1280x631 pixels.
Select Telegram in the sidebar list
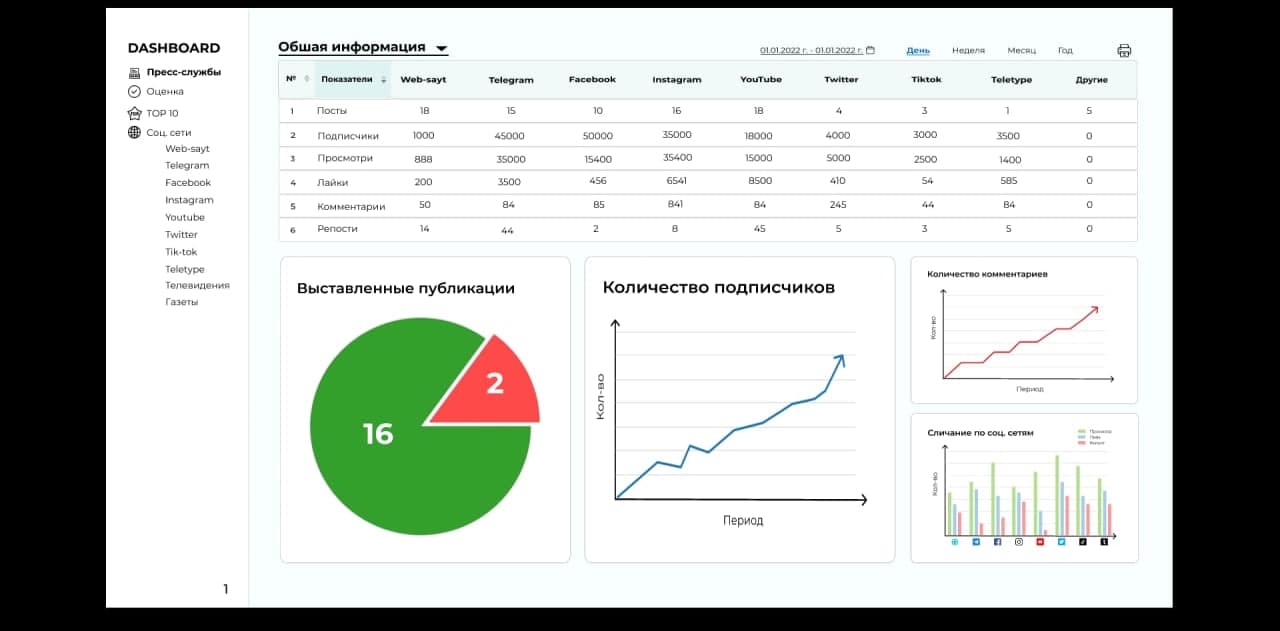[x=187, y=165]
